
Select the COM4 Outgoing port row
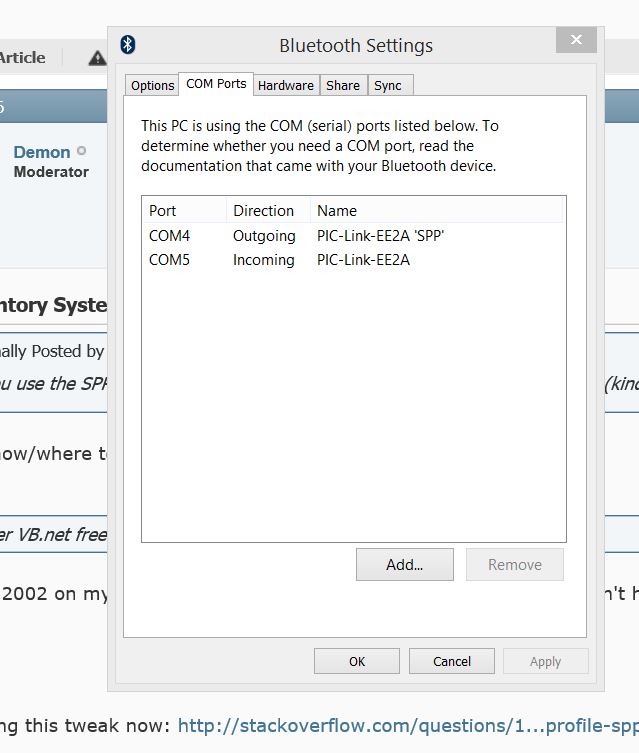point(296,236)
